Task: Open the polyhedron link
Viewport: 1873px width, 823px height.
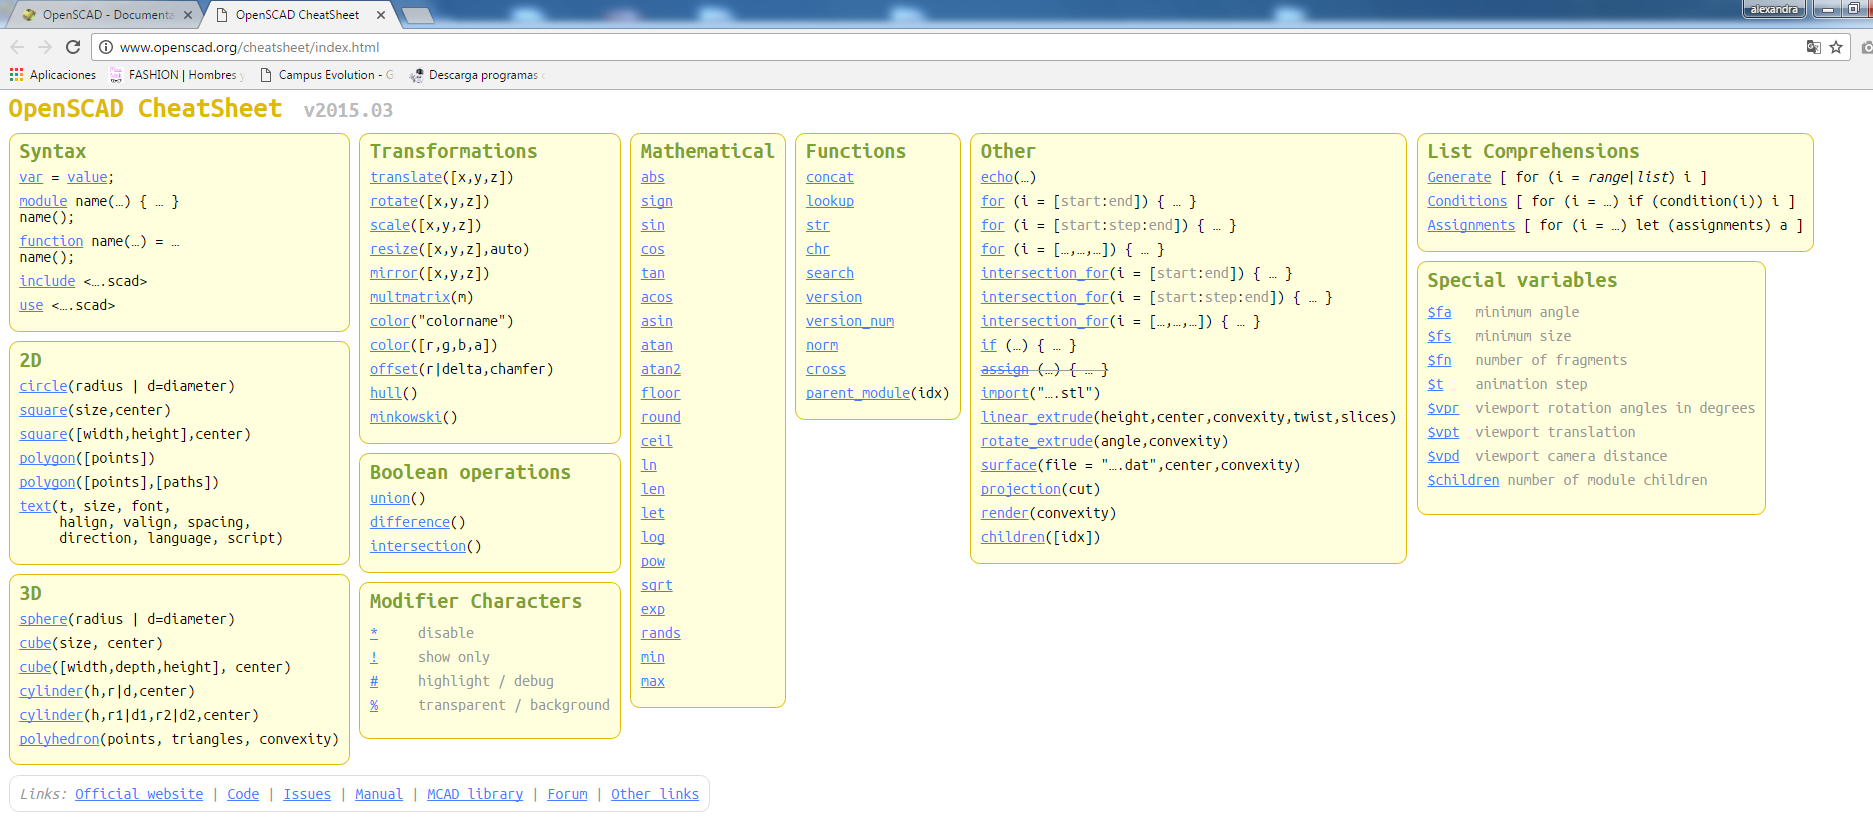Action: click(60, 739)
